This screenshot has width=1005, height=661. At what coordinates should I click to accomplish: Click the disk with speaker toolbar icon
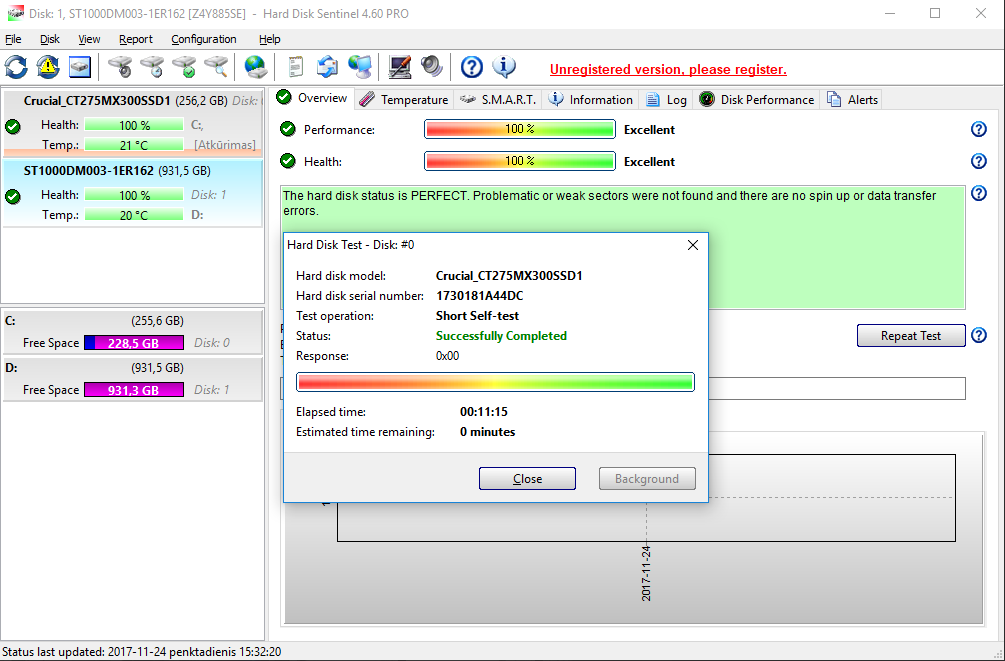coord(120,67)
